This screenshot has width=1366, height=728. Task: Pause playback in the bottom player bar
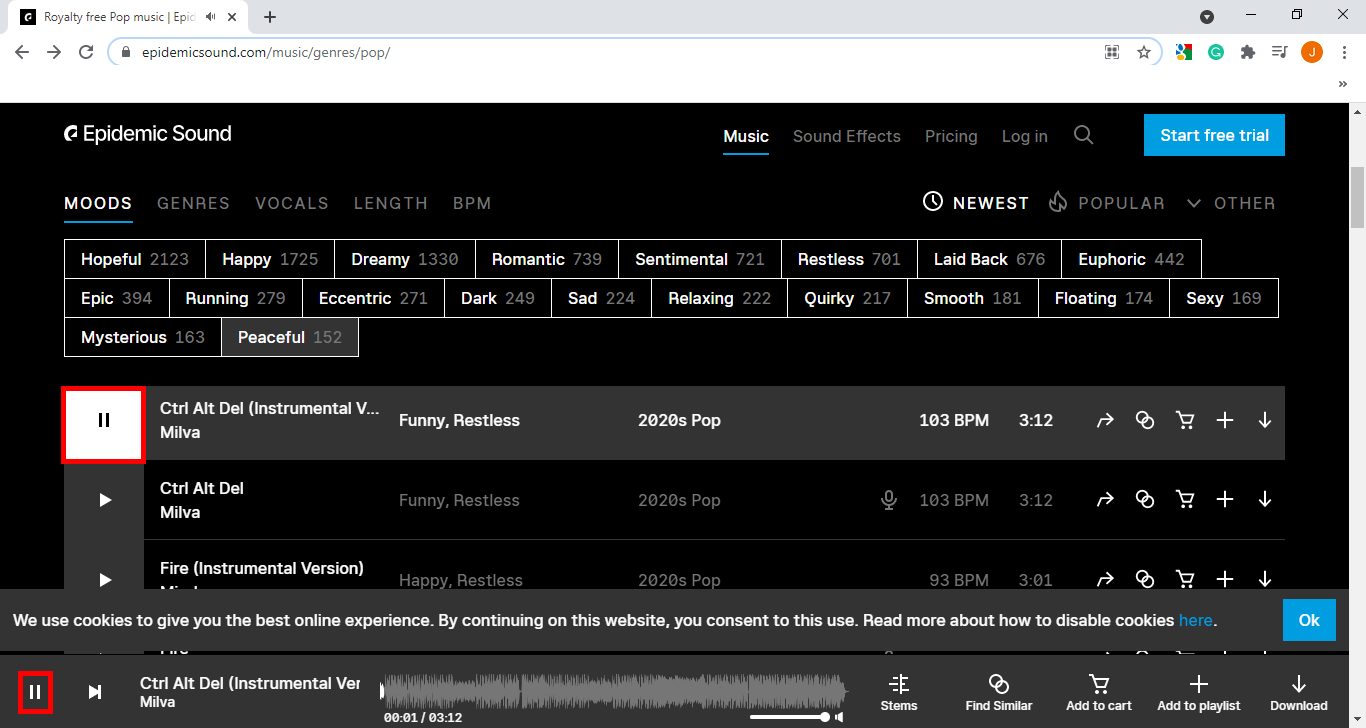point(35,692)
